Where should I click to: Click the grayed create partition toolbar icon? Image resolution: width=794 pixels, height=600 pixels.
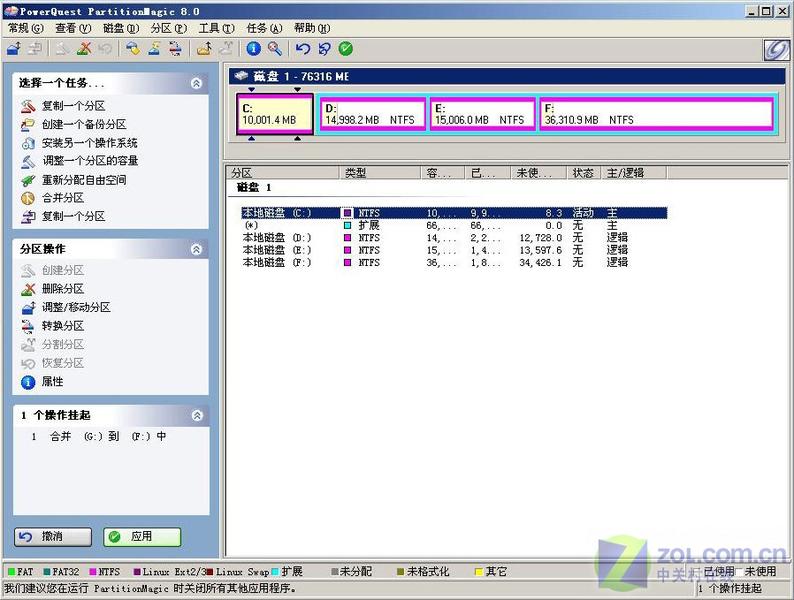coord(62,49)
